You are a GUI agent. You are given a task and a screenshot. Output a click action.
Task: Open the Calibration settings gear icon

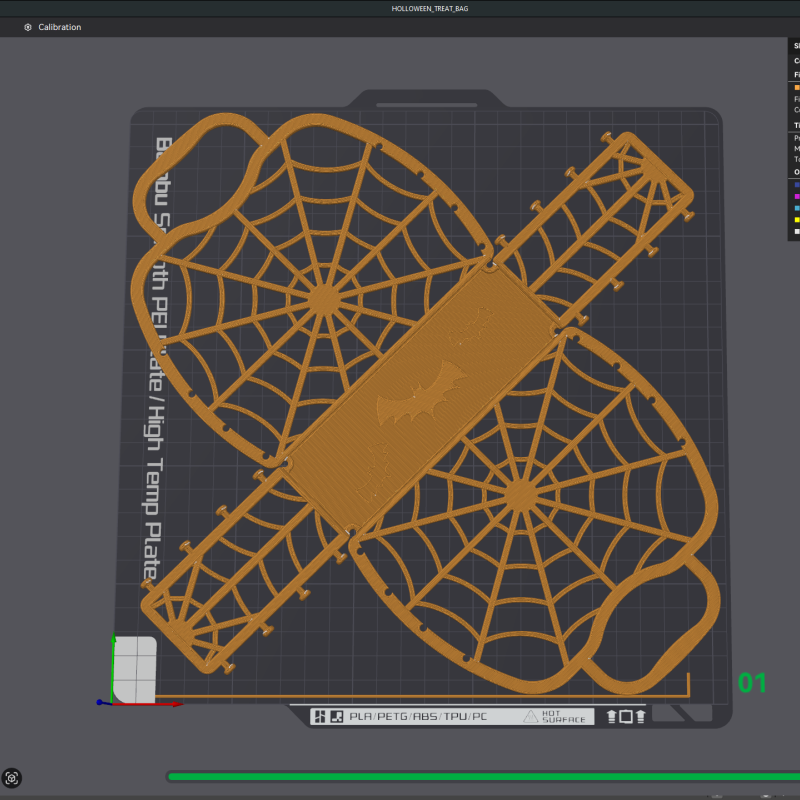click(x=26, y=27)
